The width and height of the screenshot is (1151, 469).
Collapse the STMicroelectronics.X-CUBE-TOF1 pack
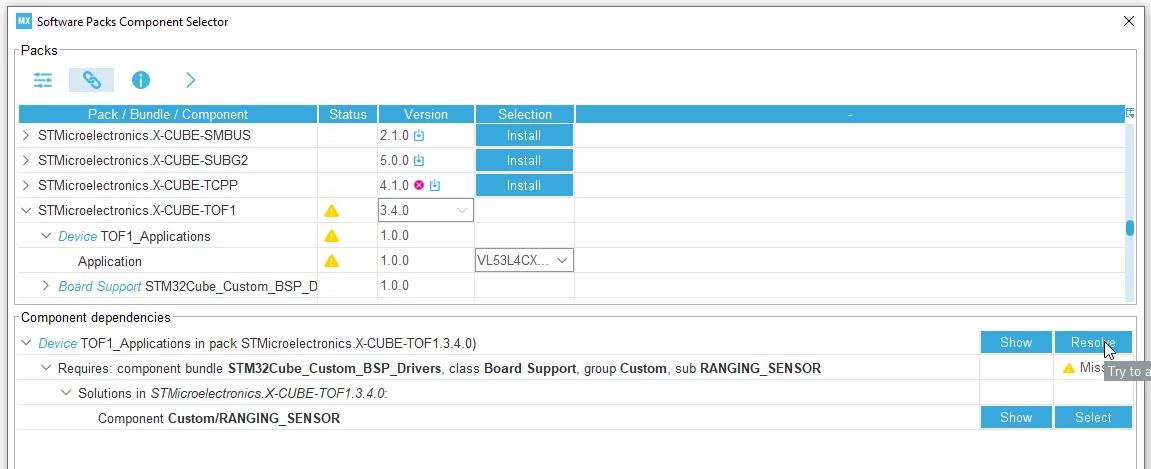[26, 211]
